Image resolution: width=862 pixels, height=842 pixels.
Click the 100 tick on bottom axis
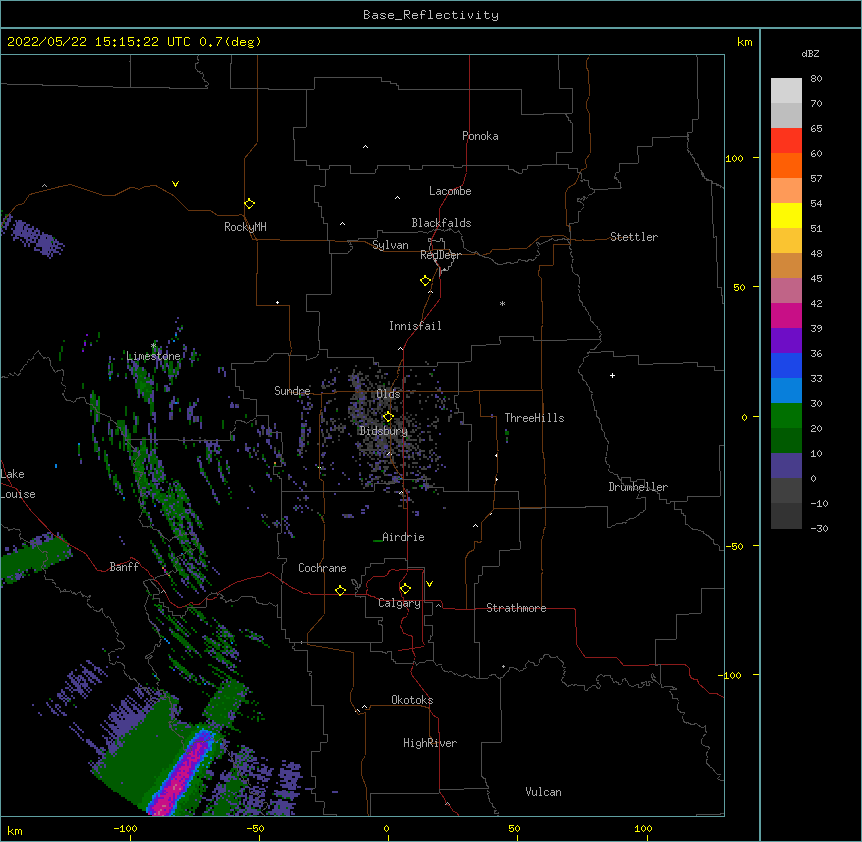[643, 828]
